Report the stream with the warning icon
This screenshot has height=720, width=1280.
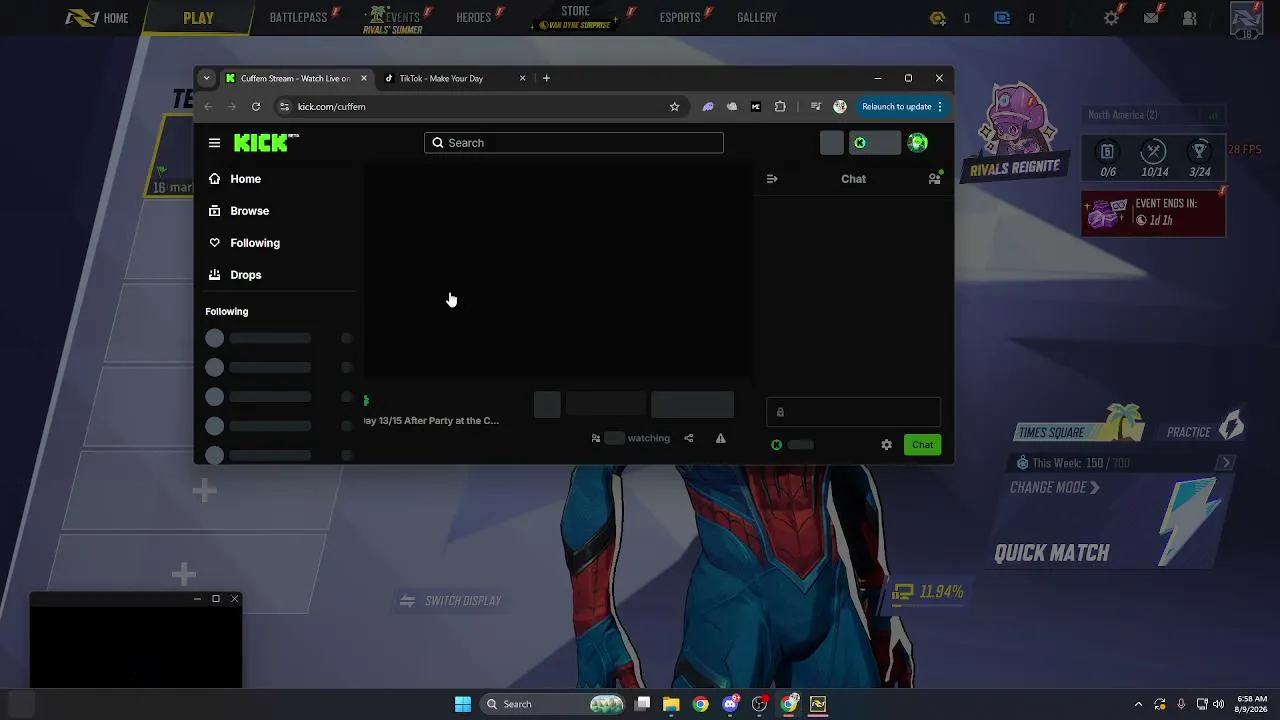pyautogui.click(x=720, y=438)
